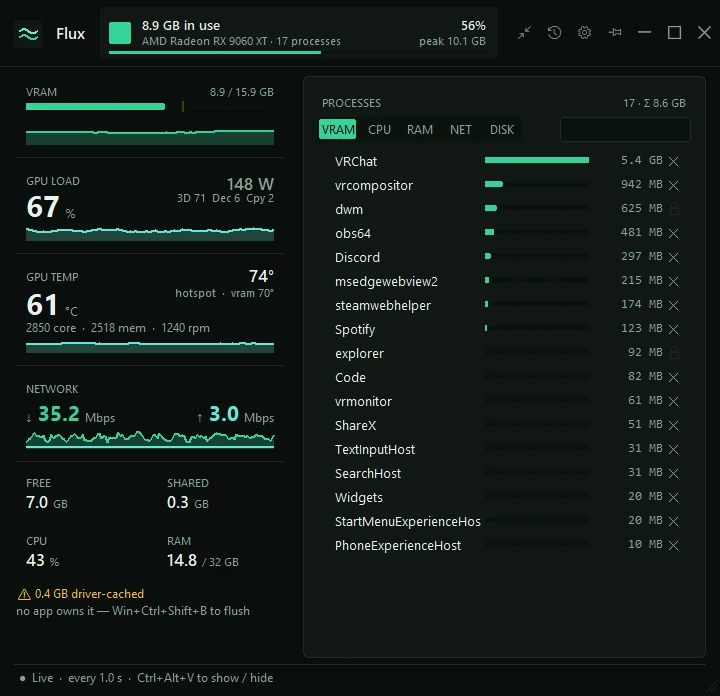Open the history clock icon
Image resolution: width=720 pixels, height=696 pixels.
[554, 33]
